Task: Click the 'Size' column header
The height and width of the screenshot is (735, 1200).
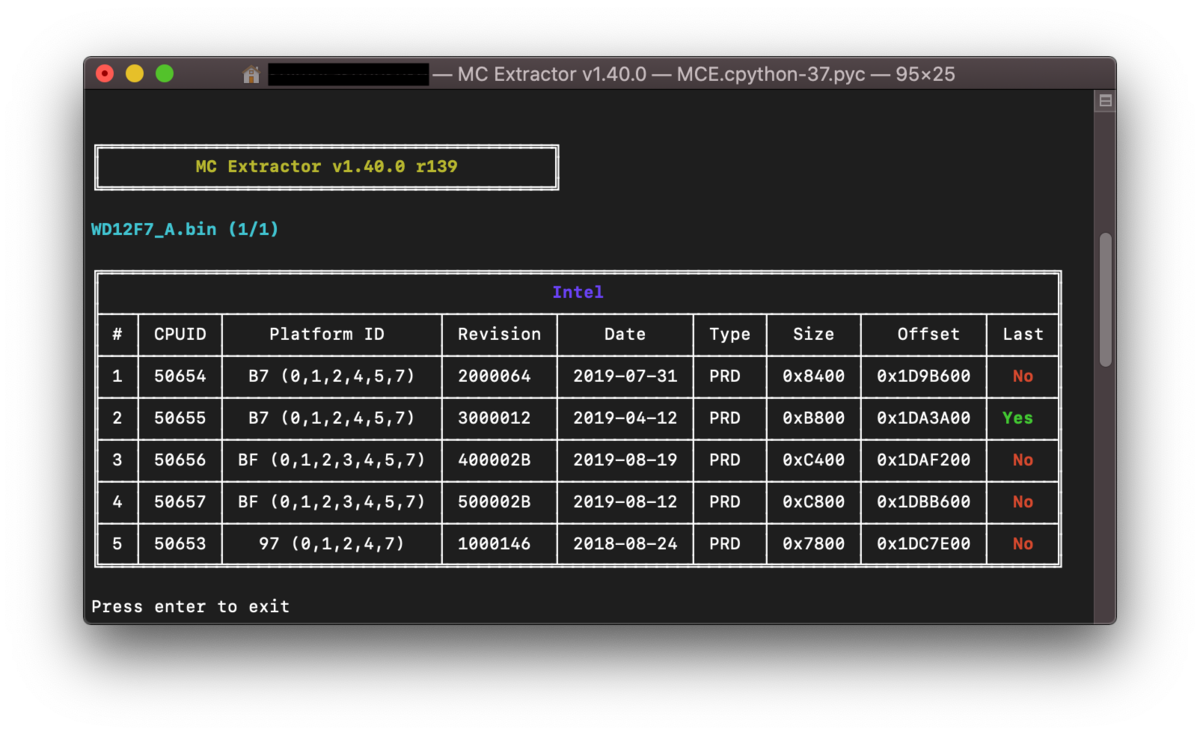Action: [x=814, y=334]
